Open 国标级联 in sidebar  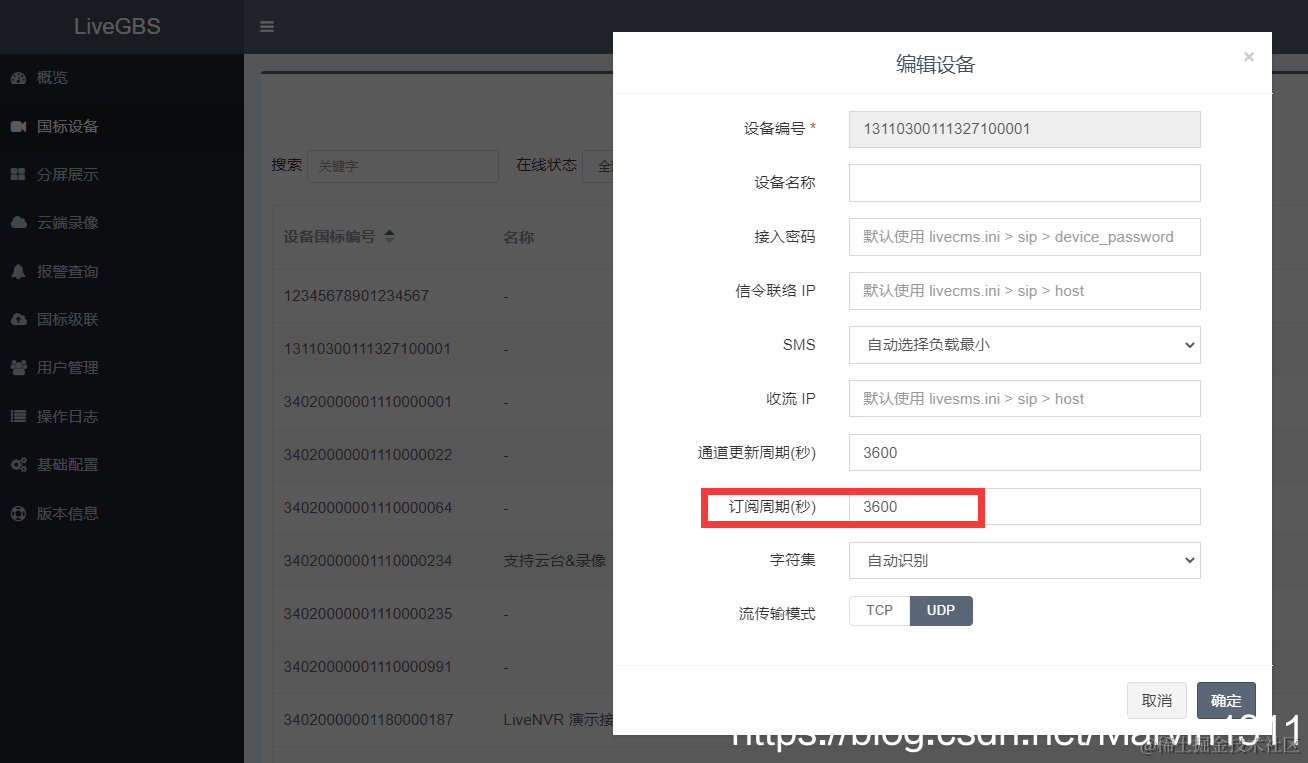(122, 319)
